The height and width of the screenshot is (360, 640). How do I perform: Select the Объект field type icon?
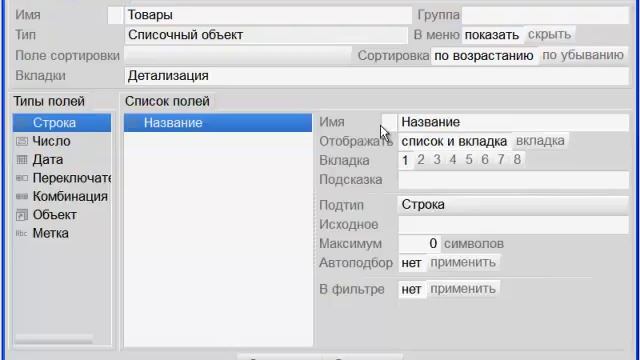click(x=22, y=215)
